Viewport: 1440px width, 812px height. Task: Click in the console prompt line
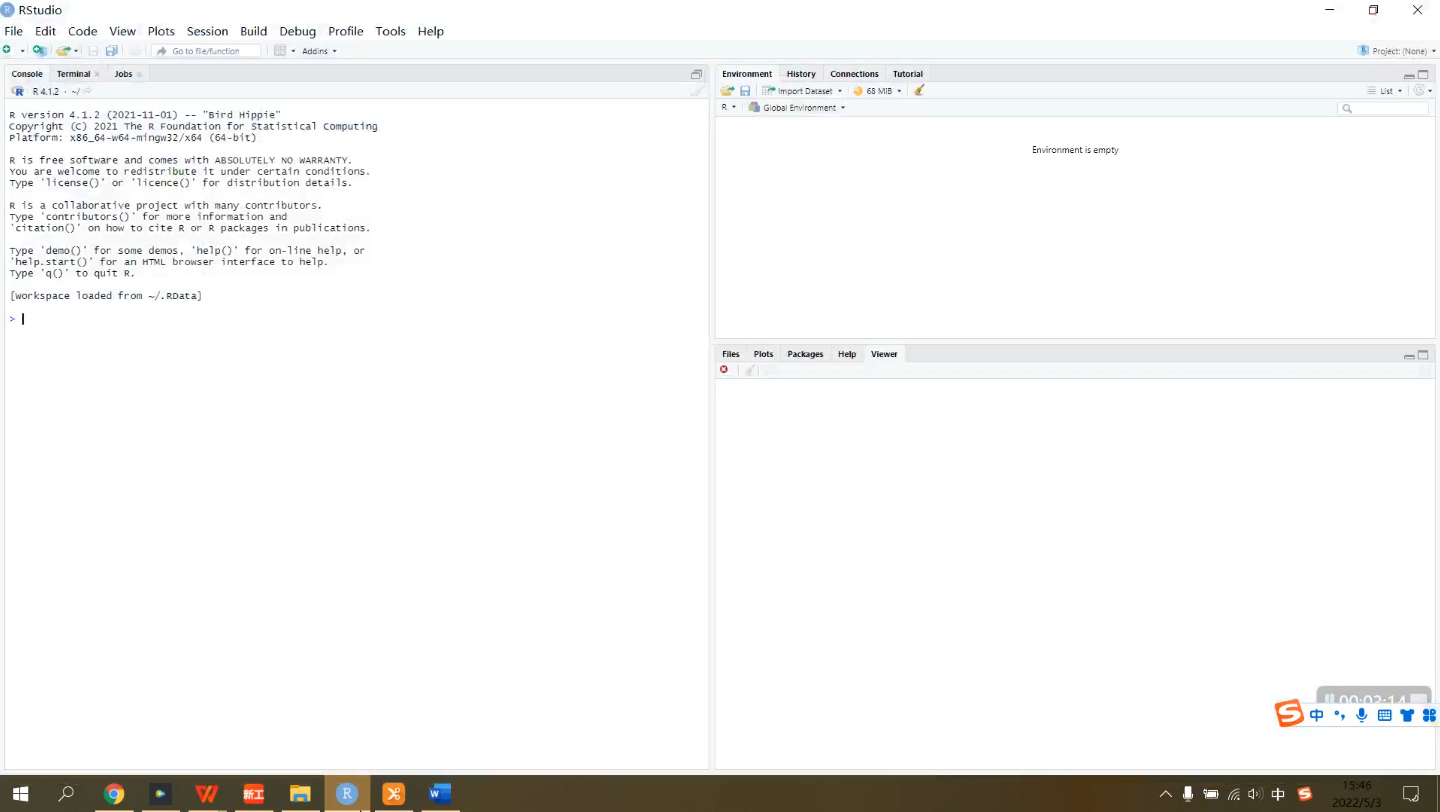pyautogui.click(x=356, y=319)
